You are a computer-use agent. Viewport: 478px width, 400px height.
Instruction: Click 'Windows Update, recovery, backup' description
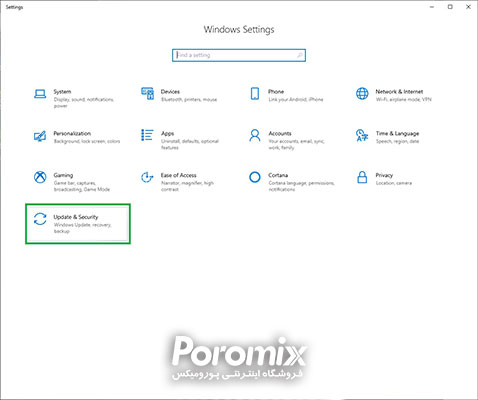tap(83, 228)
